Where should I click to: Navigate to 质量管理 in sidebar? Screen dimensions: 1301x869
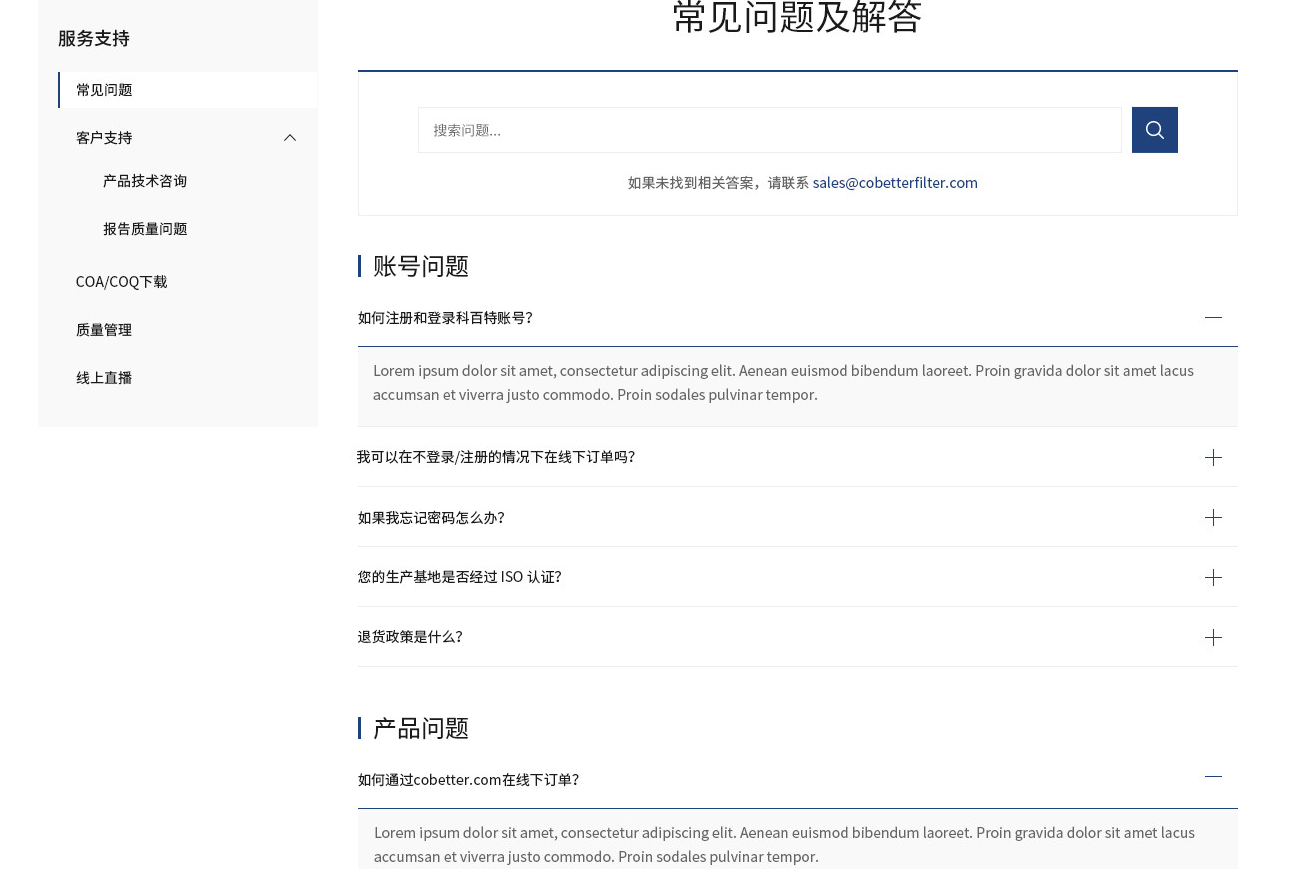(104, 330)
